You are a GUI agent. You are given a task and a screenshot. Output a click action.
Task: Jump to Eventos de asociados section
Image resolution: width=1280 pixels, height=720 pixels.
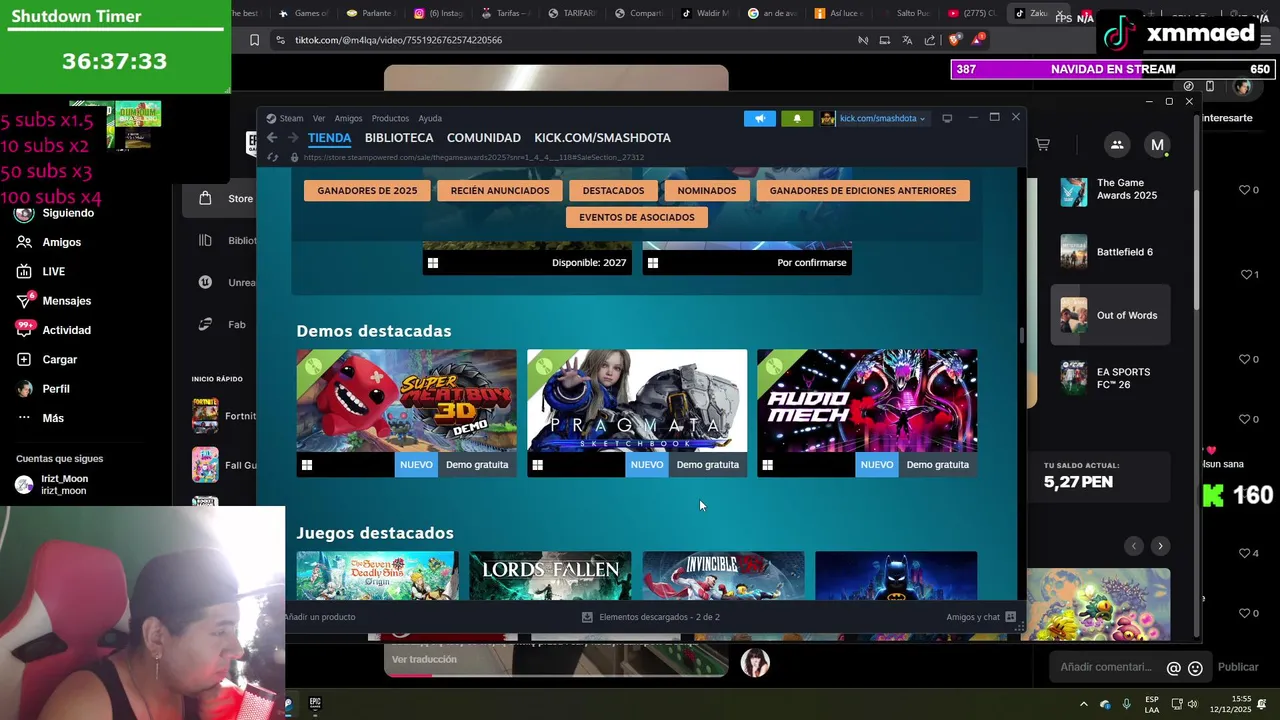coord(636,217)
